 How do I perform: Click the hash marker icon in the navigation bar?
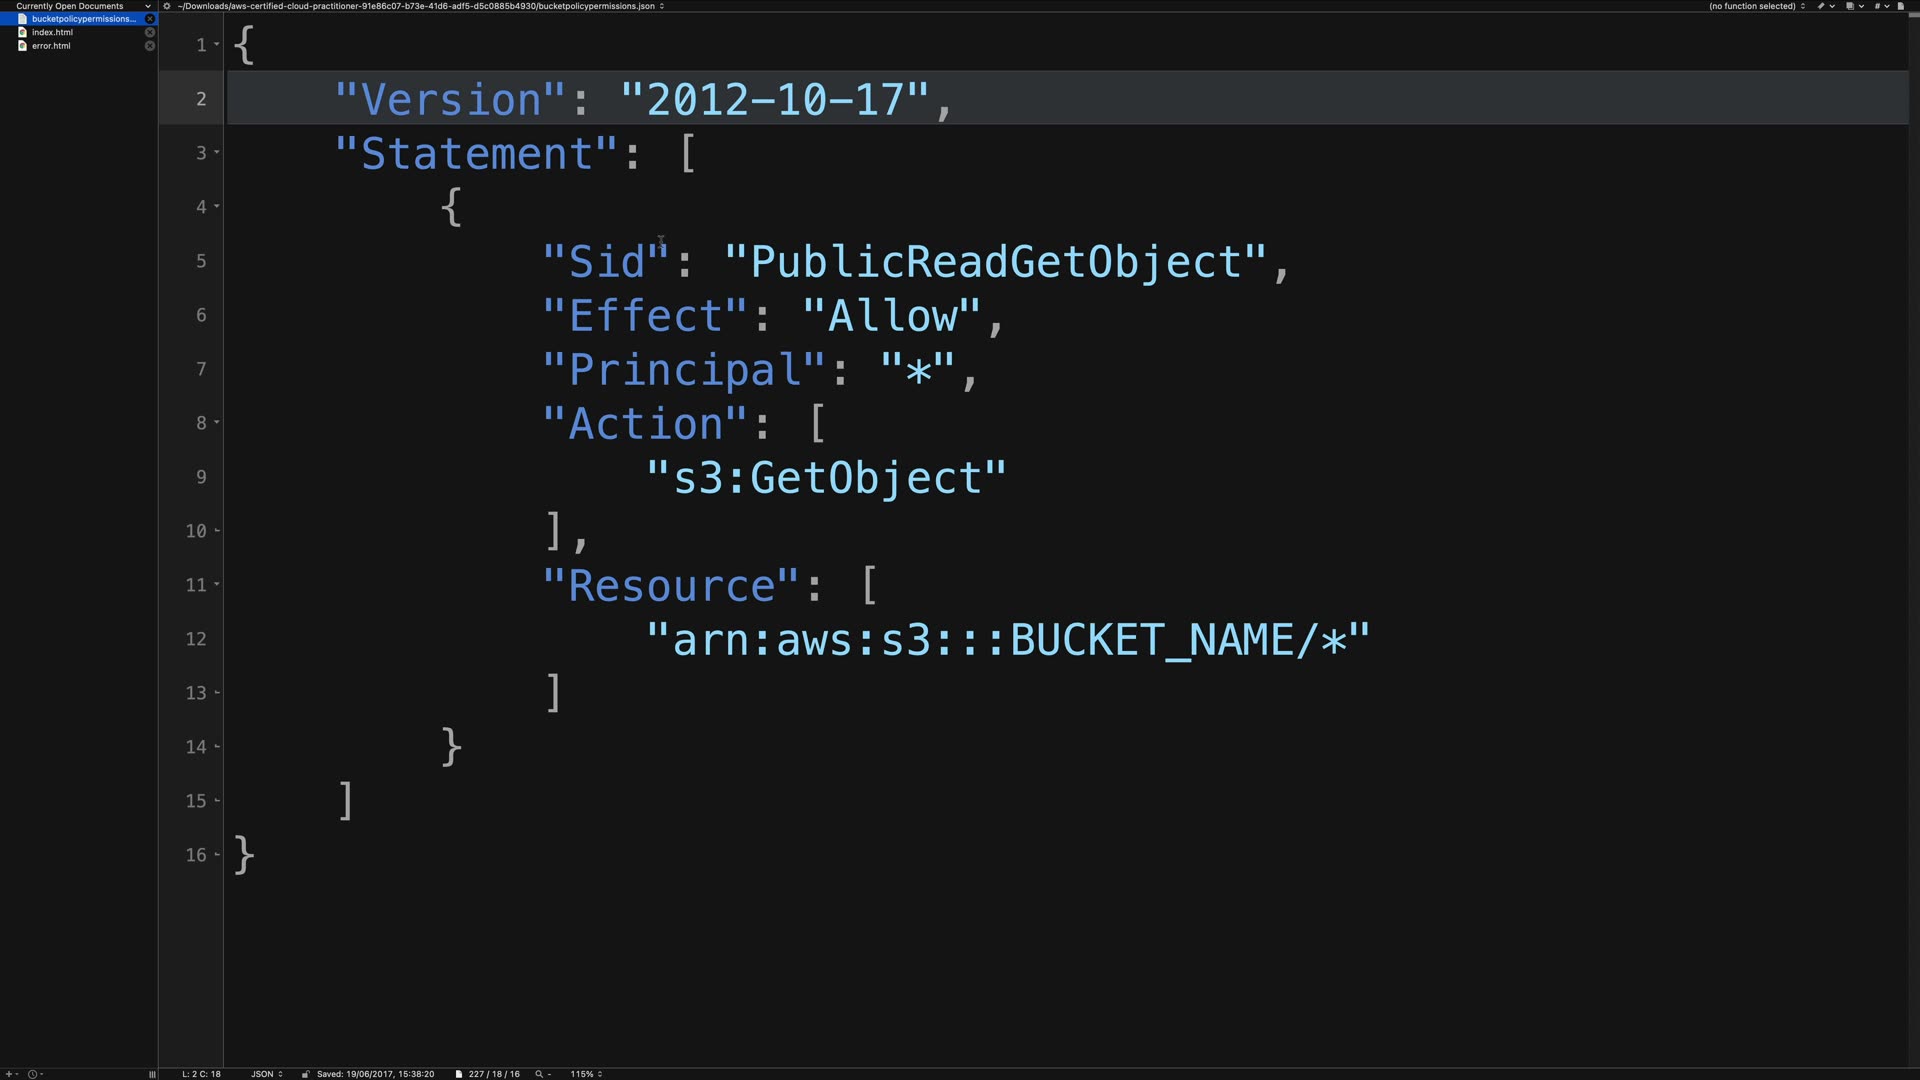1877,6
